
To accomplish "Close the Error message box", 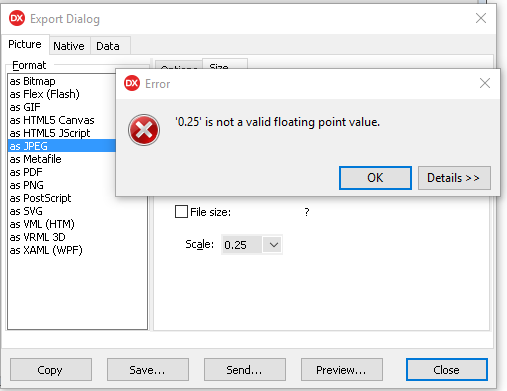I will 485,83.
